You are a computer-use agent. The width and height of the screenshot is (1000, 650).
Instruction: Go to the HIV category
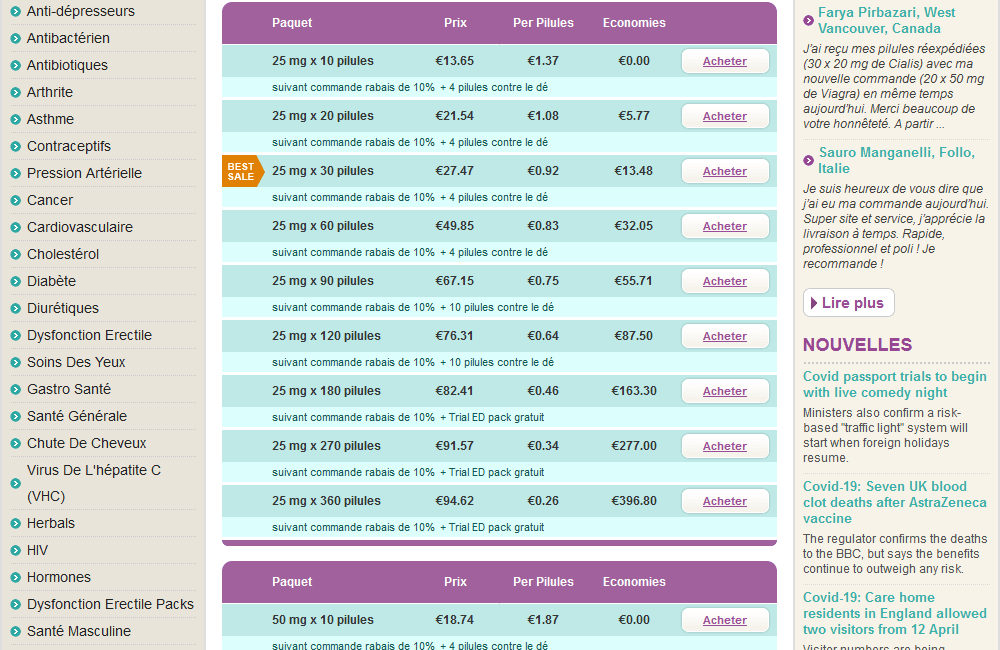[x=37, y=550]
